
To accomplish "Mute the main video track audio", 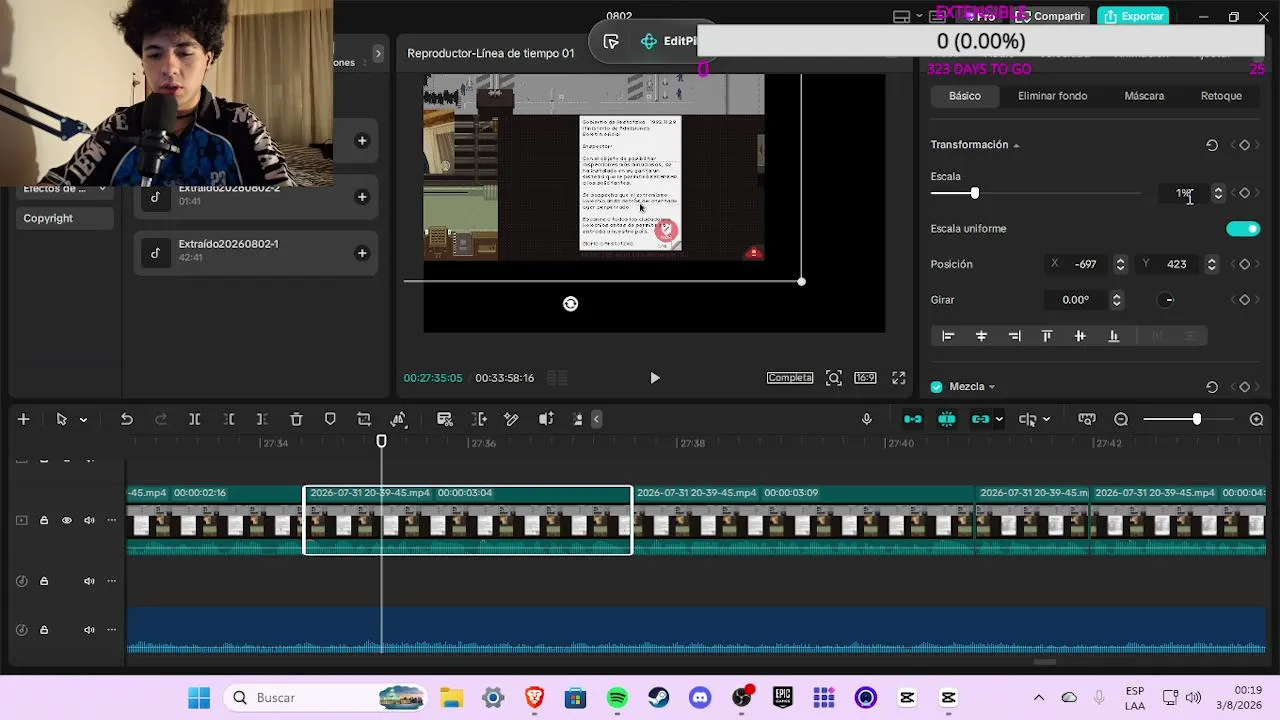I will [89, 520].
